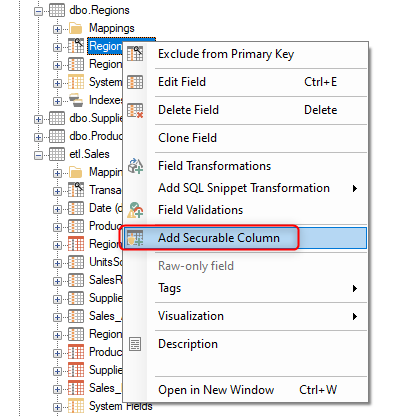This screenshot has width=398, height=417.
Task: Select the etl.Sales table in tree
Action: pos(89,154)
